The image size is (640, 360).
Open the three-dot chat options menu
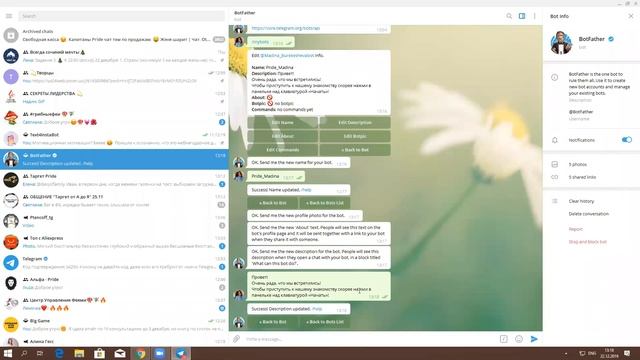[x=534, y=16]
